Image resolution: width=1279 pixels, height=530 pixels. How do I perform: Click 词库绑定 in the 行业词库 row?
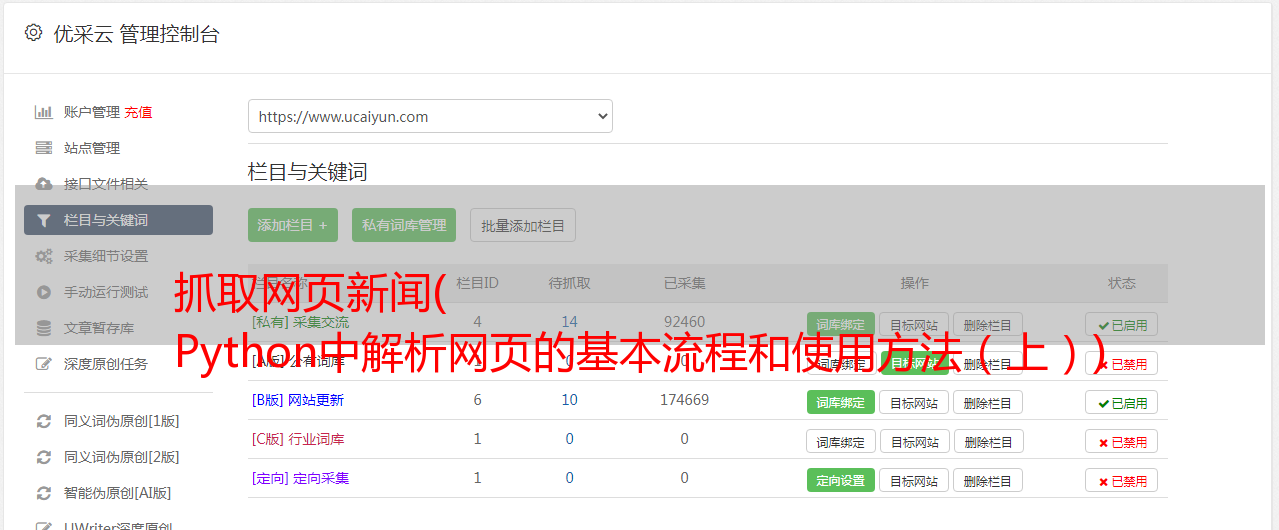[841, 441]
